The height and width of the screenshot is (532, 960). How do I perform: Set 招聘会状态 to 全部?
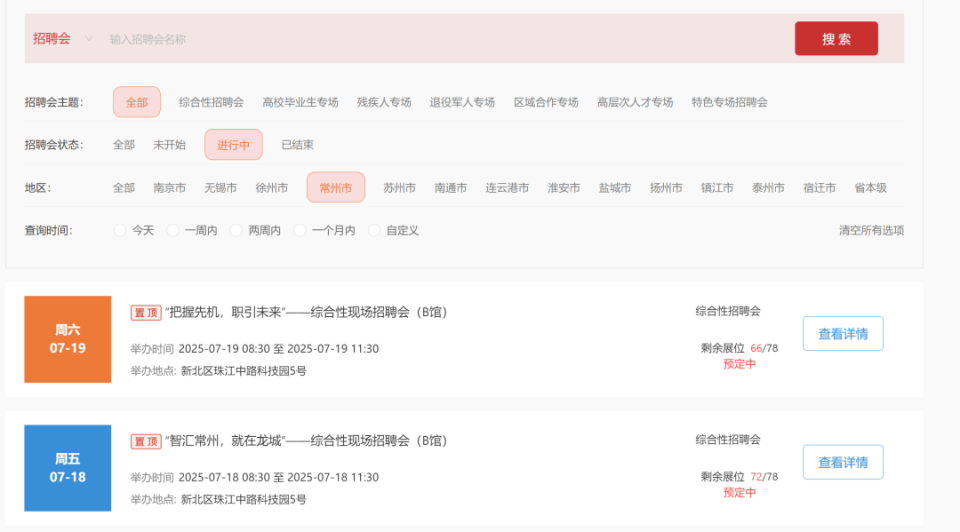[124, 145]
